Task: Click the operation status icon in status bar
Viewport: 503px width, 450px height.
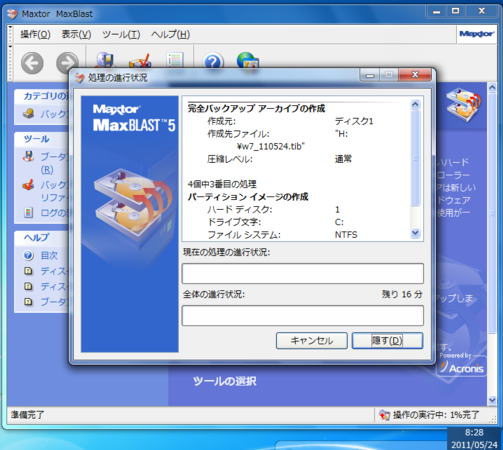Action: 384,415
